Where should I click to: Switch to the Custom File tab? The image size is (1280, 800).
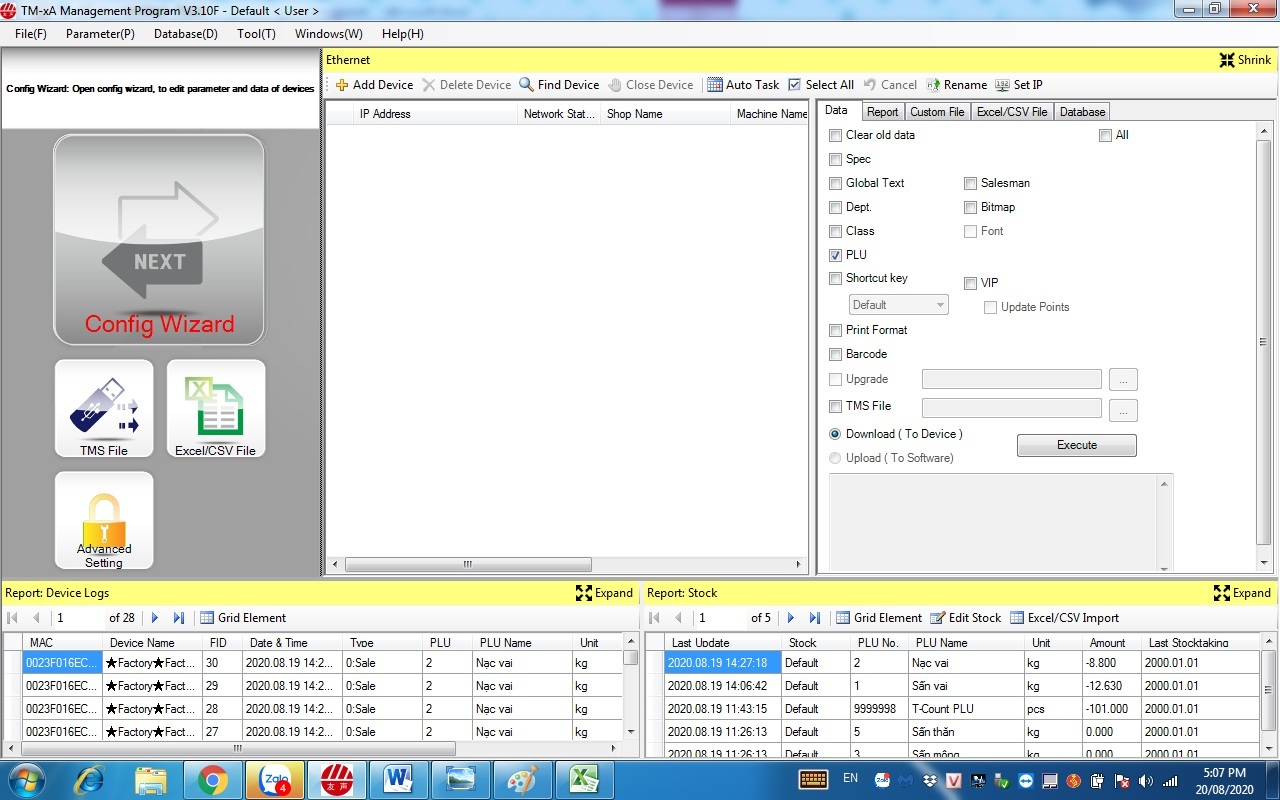tap(937, 112)
